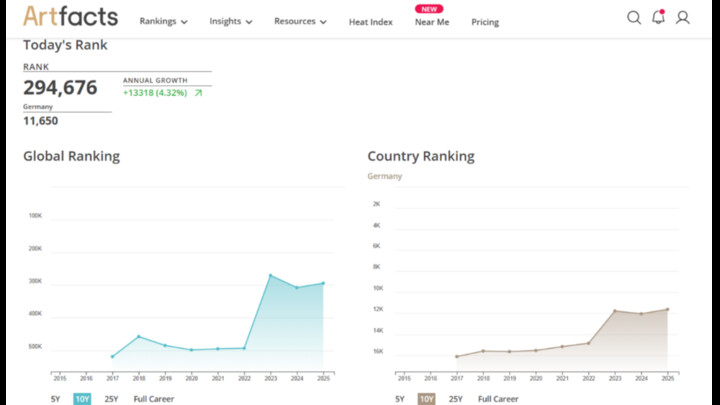Open the Pricing page
This screenshot has height=405, width=720.
[x=485, y=22]
